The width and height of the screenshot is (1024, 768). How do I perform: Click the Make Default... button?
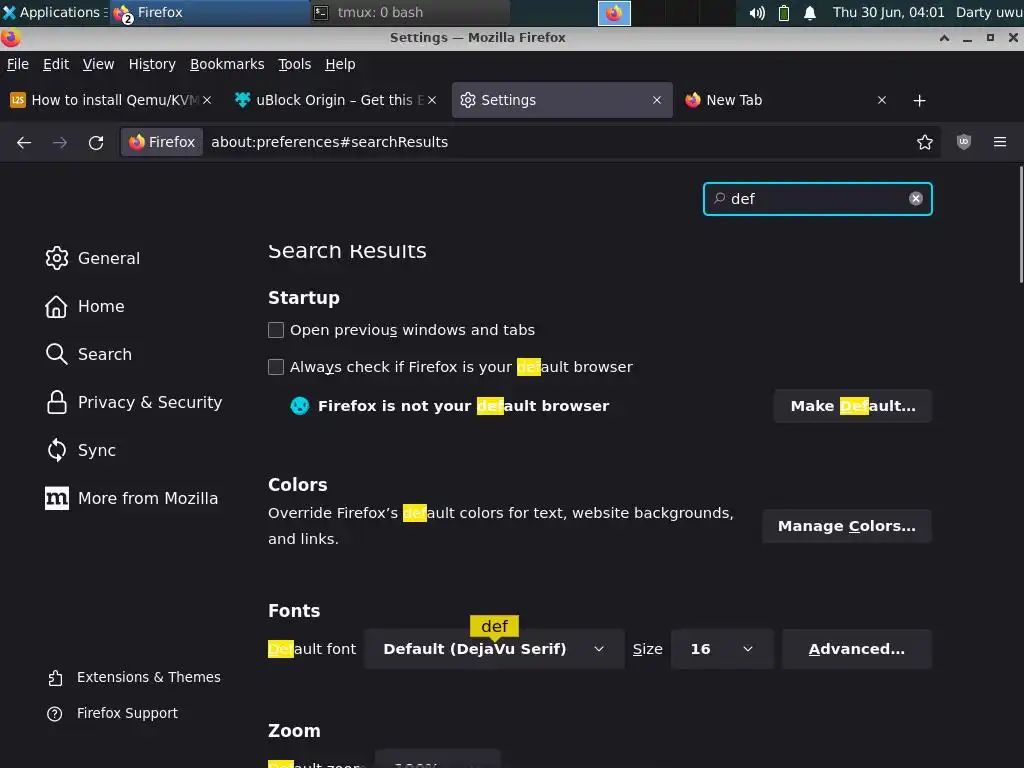point(853,406)
